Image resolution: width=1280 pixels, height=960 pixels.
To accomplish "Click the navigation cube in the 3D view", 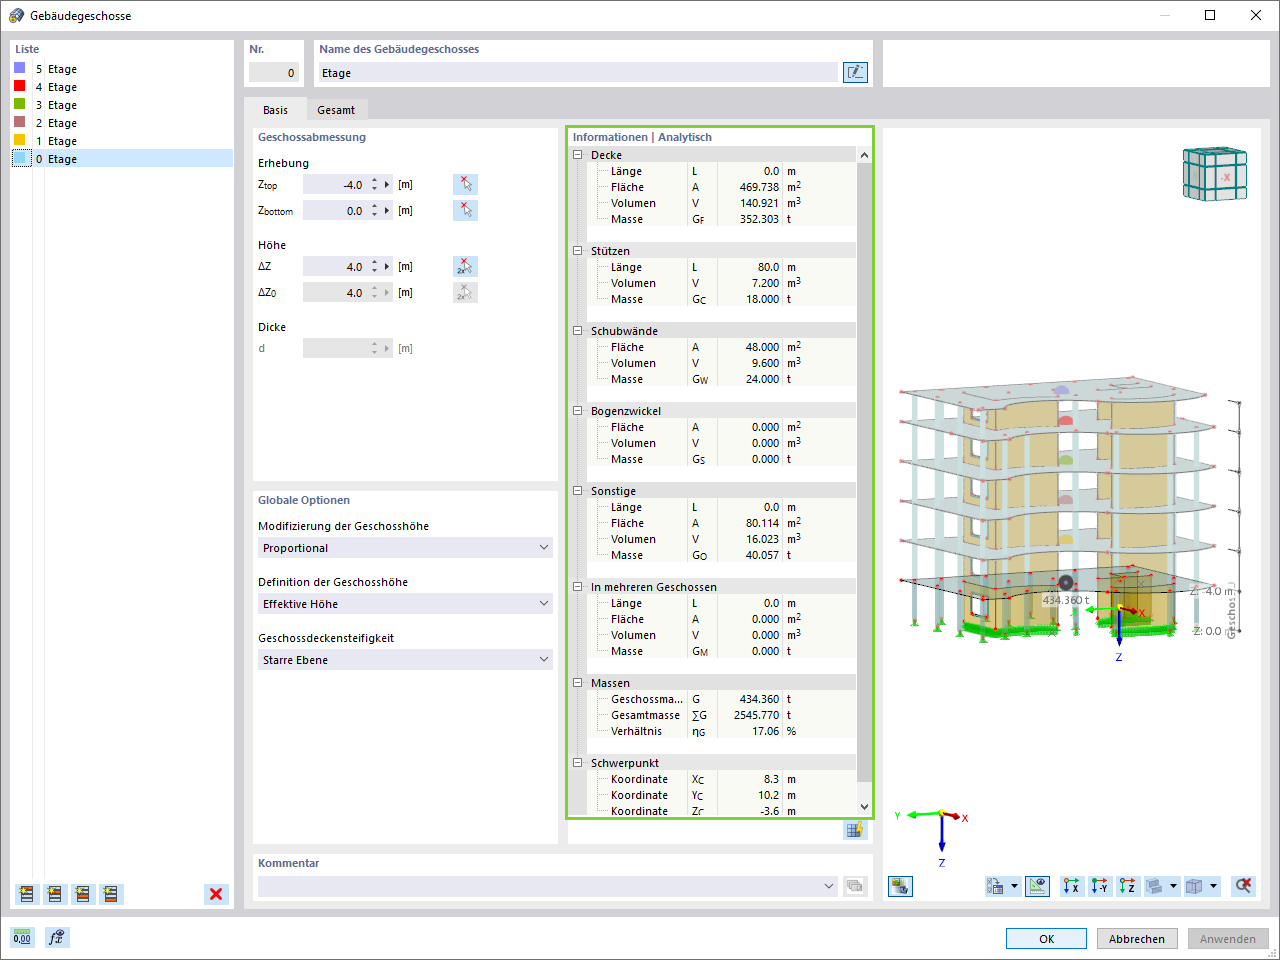I will (1215, 174).
